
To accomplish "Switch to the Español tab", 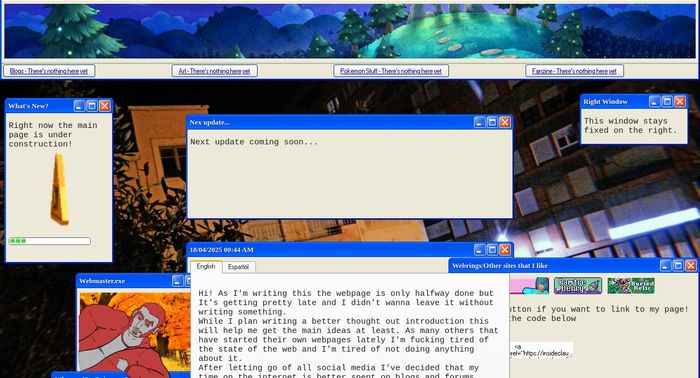I will coord(238,267).
